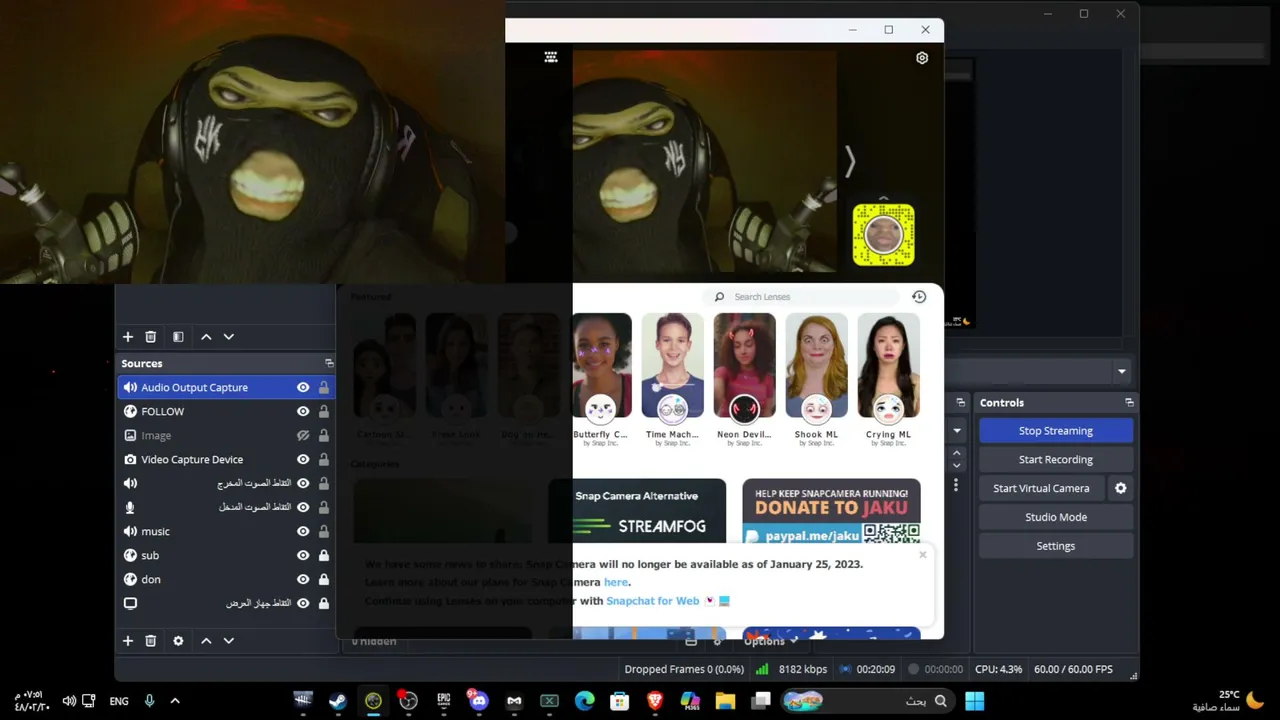Expand the dropdown above the Controls panel
Image resolution: width=1280 pixels, height=720 pixels.
[1121, 371]
